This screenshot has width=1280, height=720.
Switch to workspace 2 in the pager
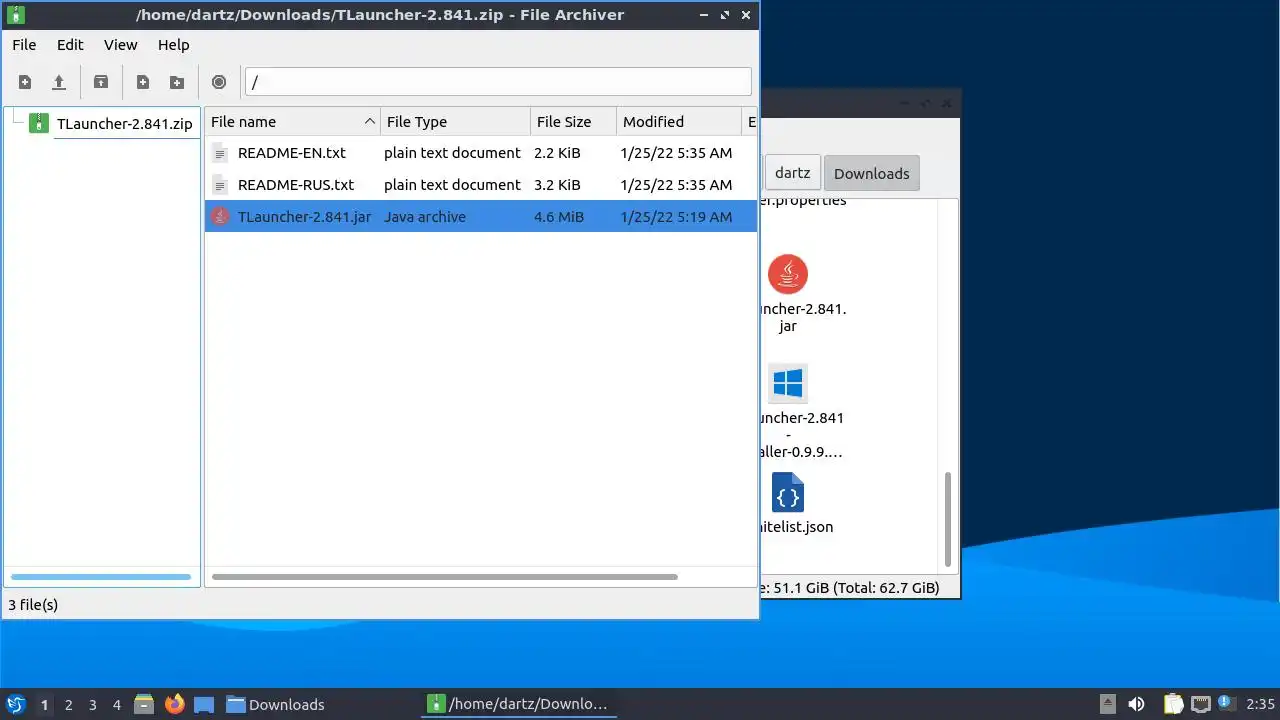(68, 705)
